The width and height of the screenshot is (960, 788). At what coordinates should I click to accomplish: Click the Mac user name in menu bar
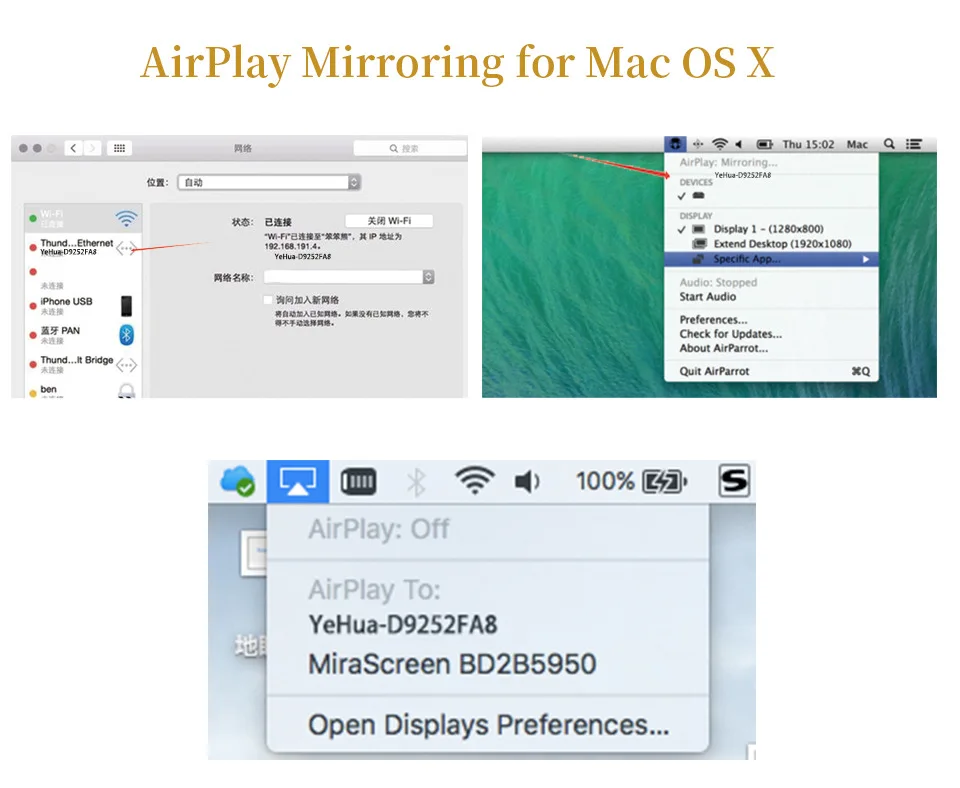click(857, 144)
